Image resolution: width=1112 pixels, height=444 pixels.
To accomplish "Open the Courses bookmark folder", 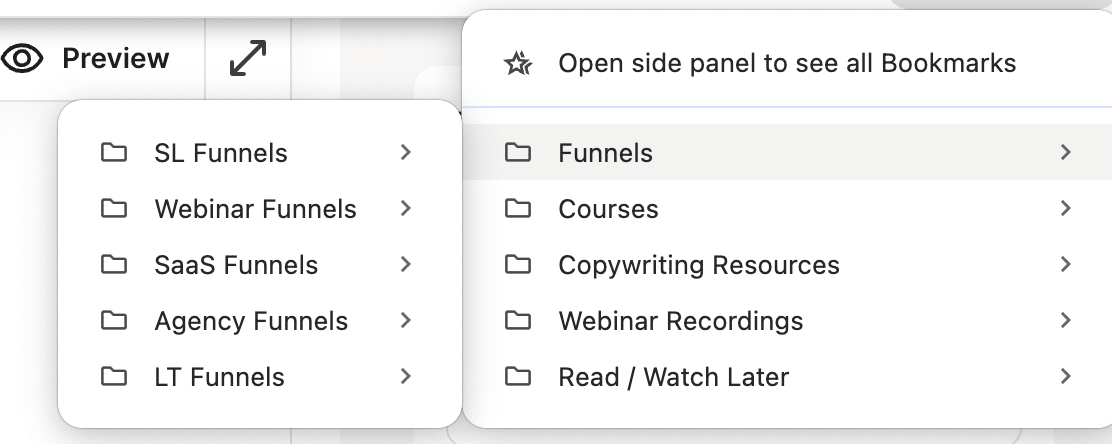I will tap(608, 209).
